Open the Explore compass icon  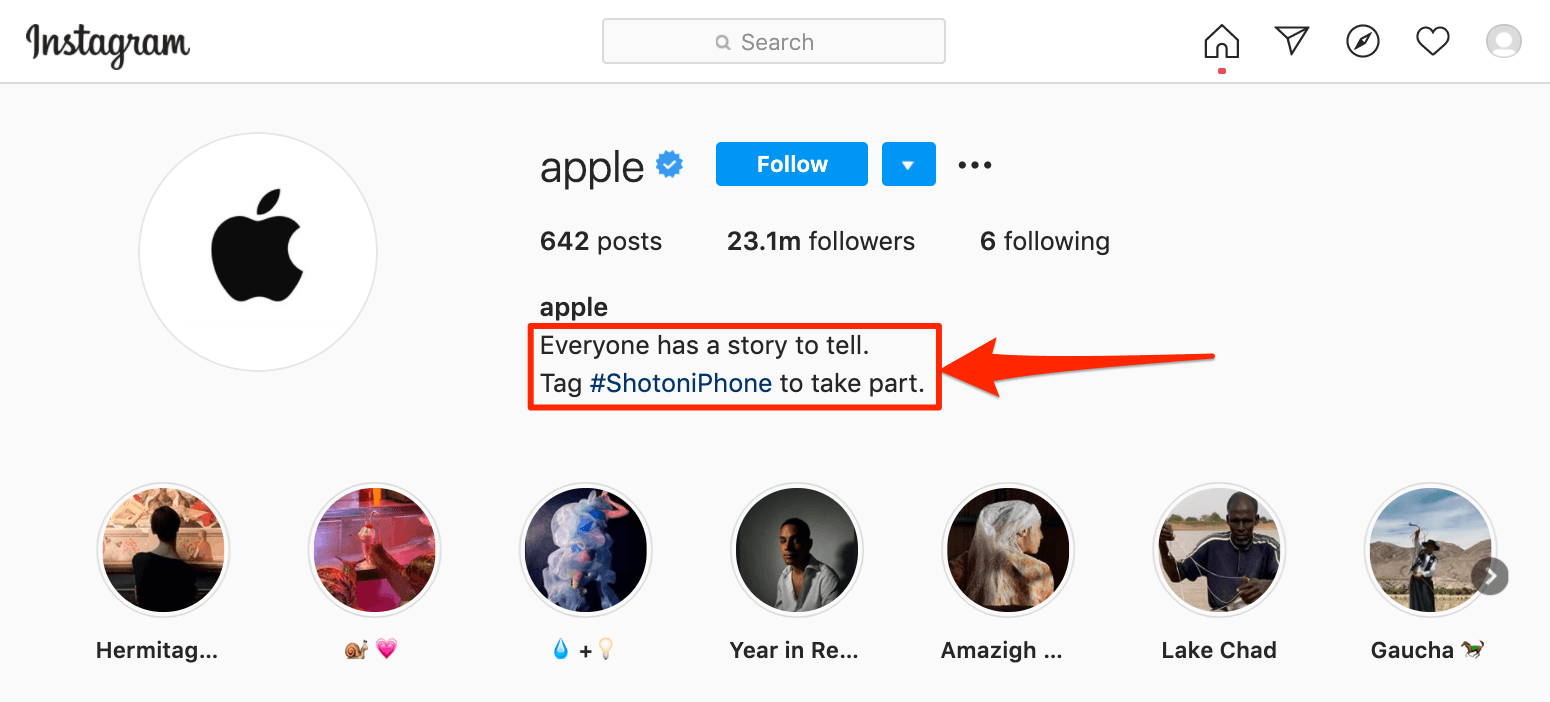coord(1362,41)
